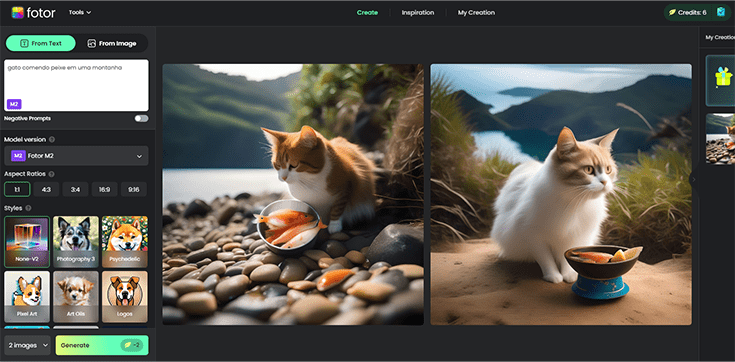The image size is (735, 362).
Task: Choose the Art Oils style
Action: [76, 297]
